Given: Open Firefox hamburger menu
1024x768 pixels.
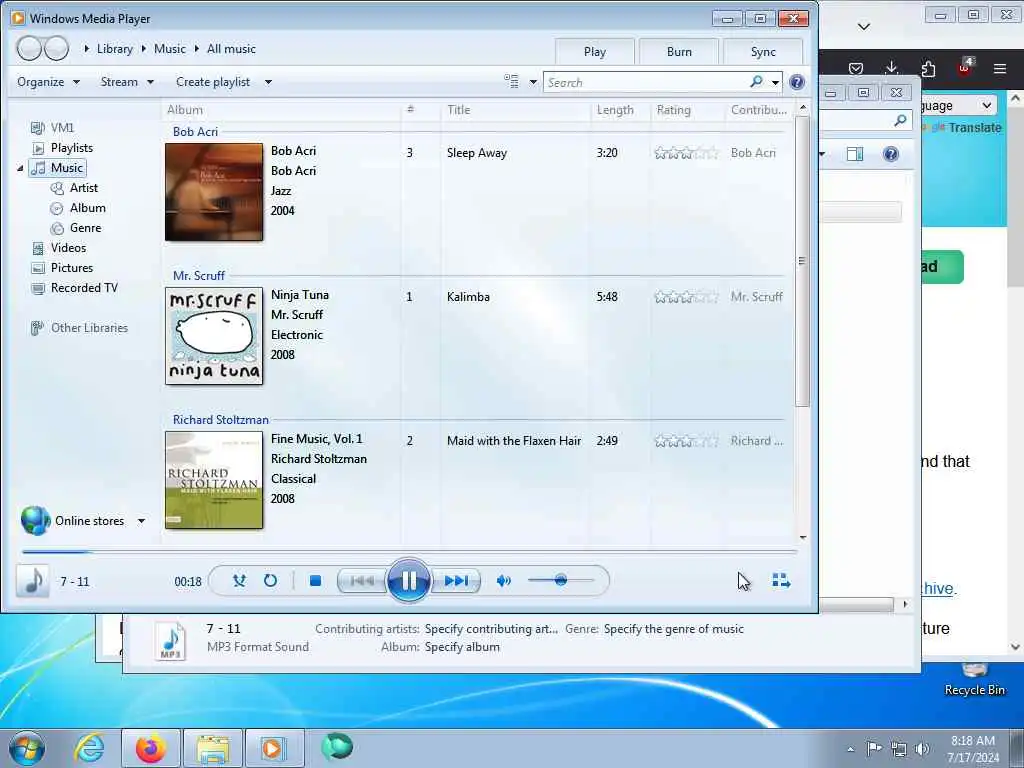Looking at the screenshot, I should tap(1000, 69).
